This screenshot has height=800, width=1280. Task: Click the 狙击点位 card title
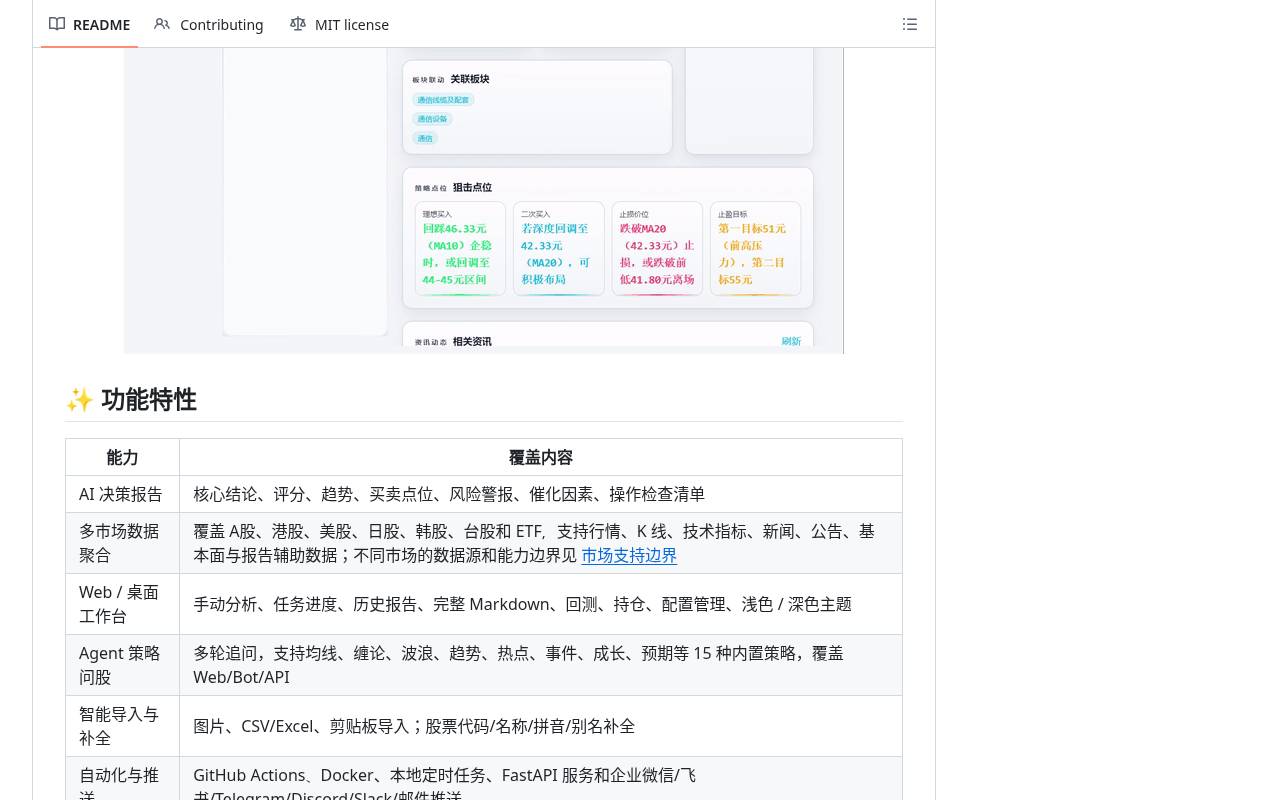click(x=472, y=187)
